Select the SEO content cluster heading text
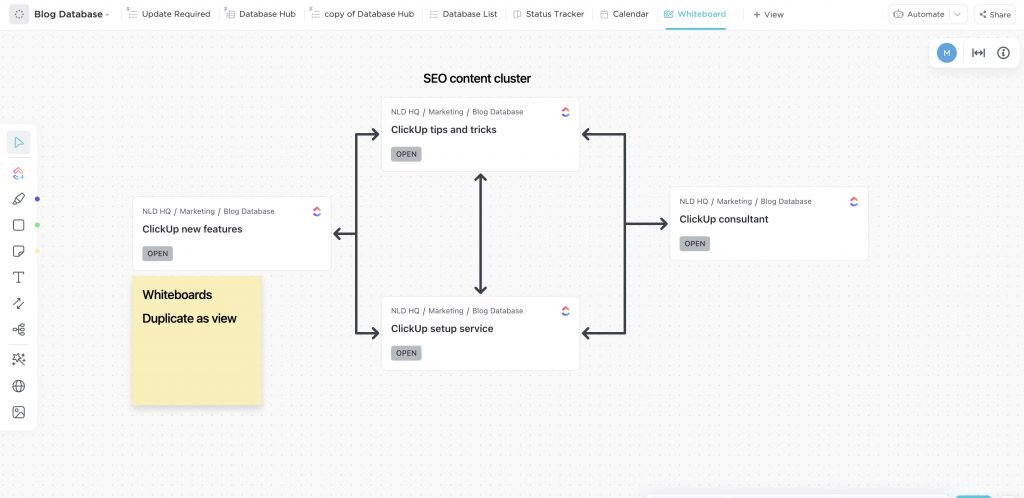Image resolution: width=1024 pixels, height=498 pixels. [477, 78]
